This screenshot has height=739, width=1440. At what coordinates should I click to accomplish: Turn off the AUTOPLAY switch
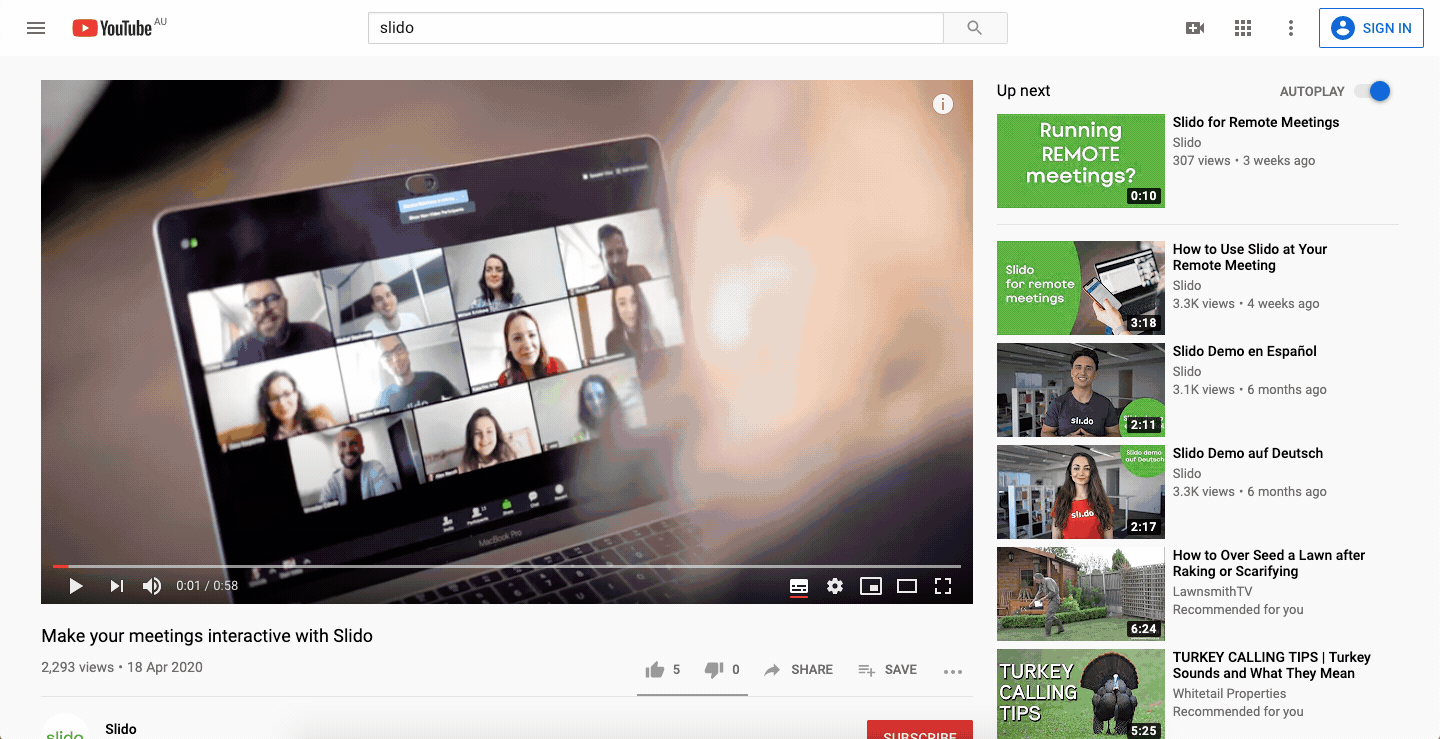click(1373, 91)
